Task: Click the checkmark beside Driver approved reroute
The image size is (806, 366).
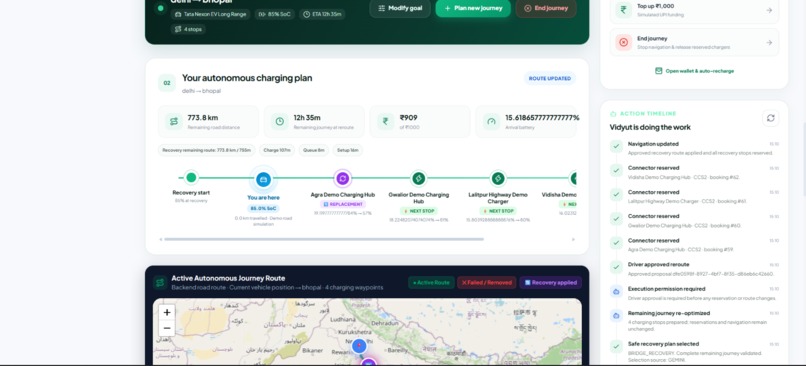Action: pos(616,267)
